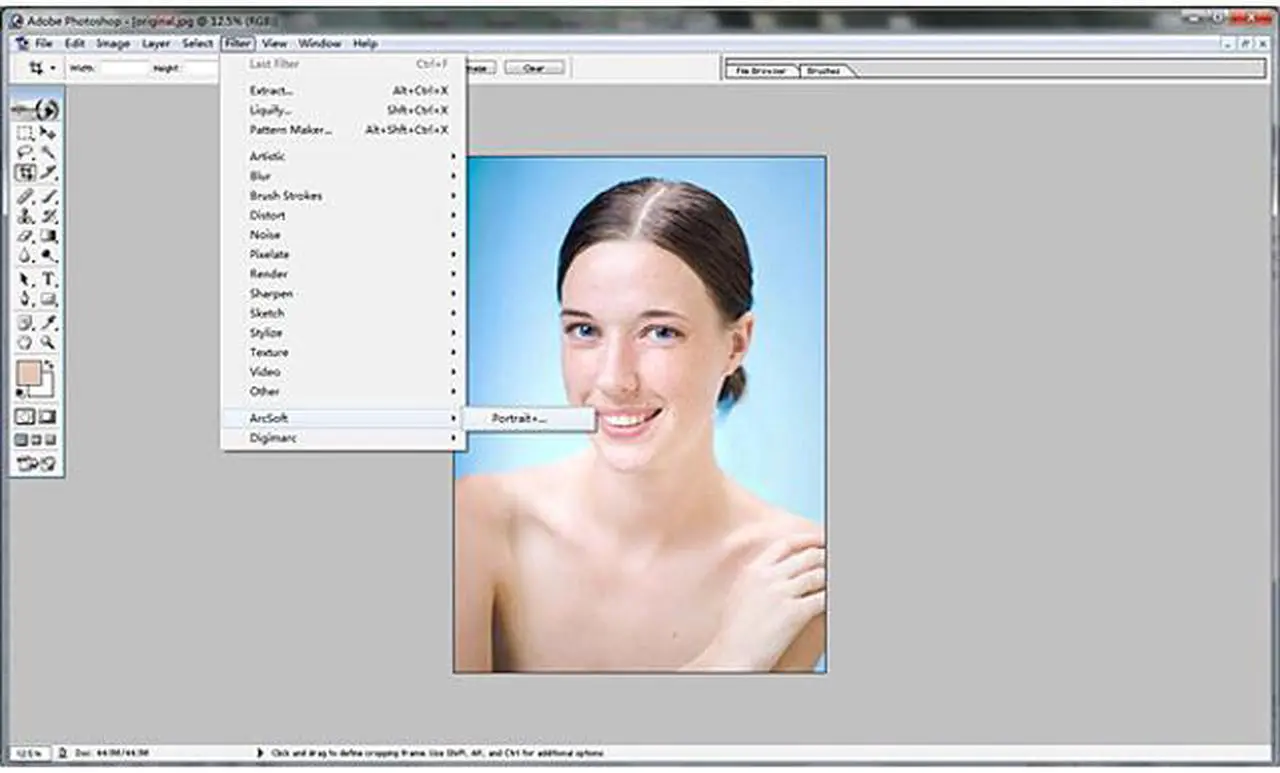Expand the Noise filter submenu

click(x=344, y=235)
